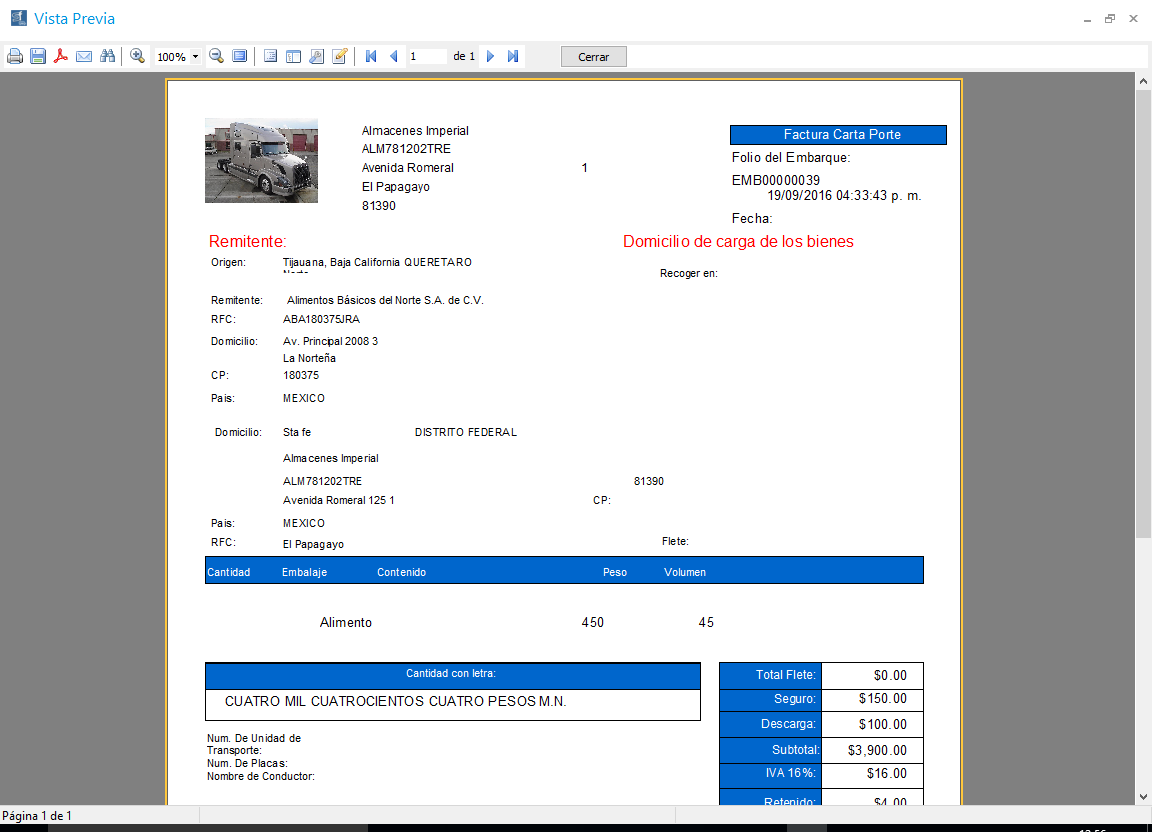Zoom out with the magnifier minus icon
Viewport: 1152px width, 832px height.
(x=215, y=57)
